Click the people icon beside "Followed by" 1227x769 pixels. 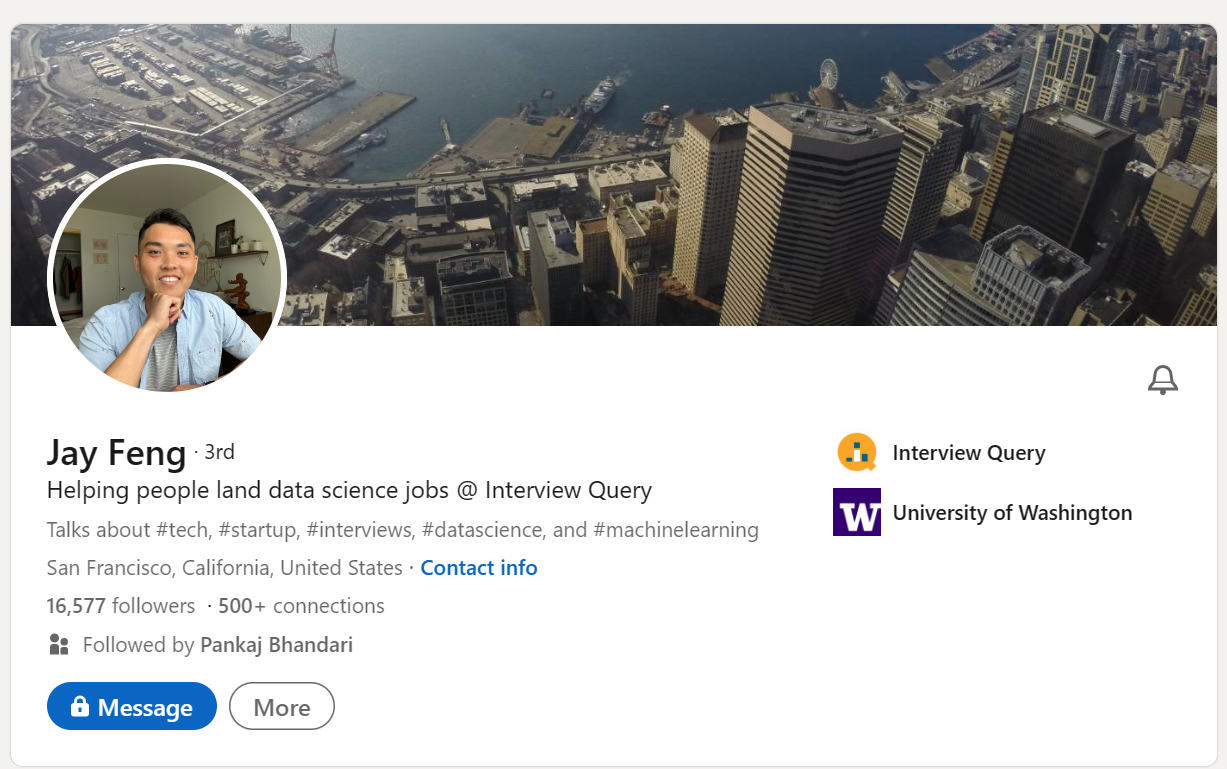click(59, 645)
